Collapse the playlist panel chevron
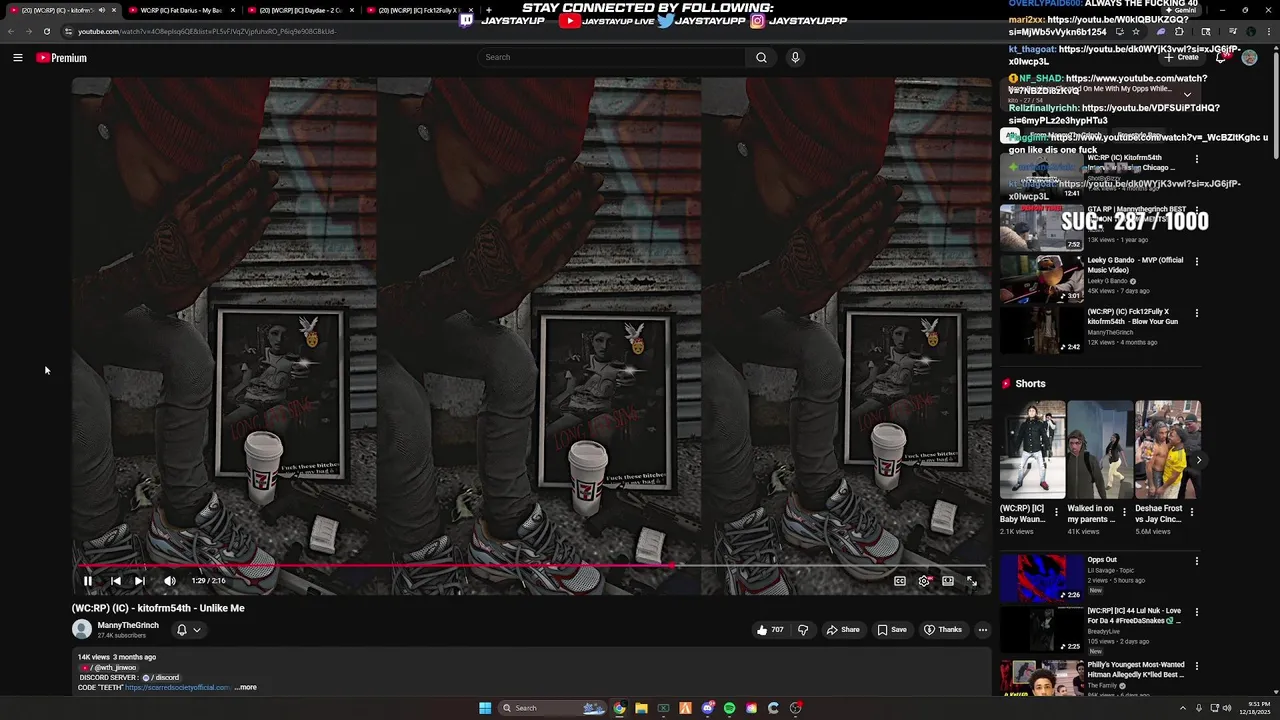The image size is (1280, 720). point(1187,94)
